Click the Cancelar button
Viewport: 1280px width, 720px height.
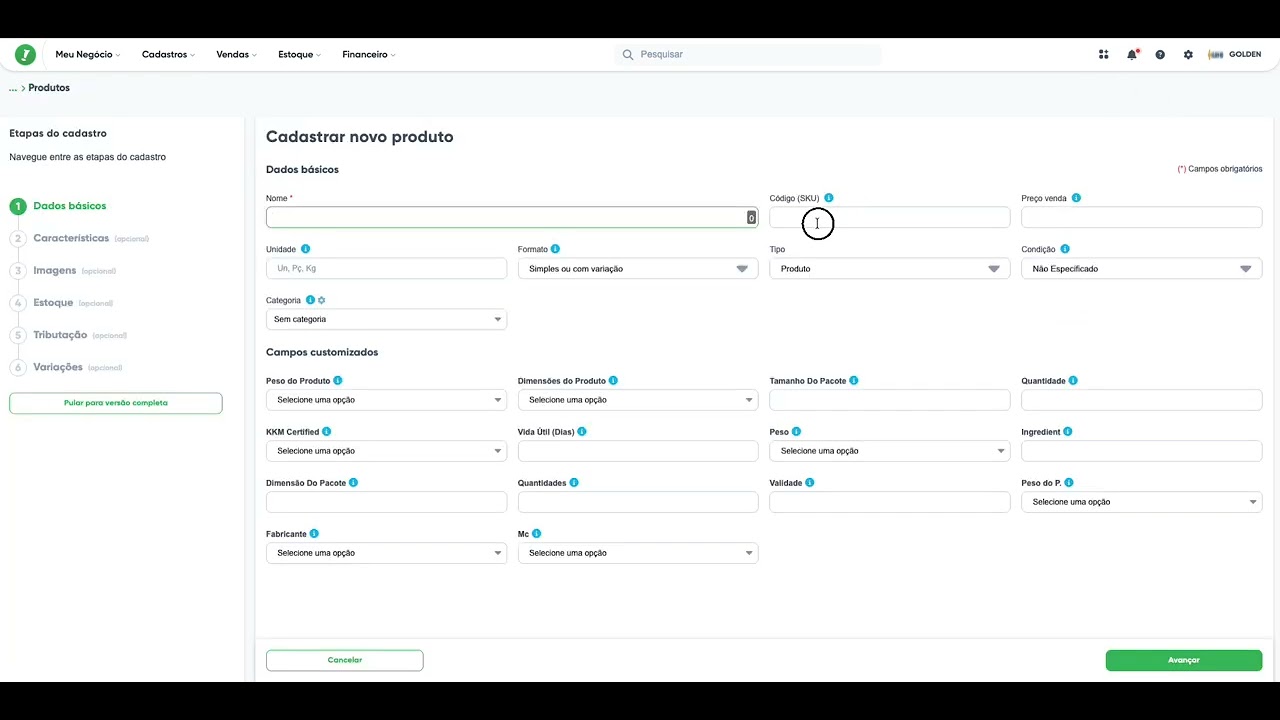coord(345,660)
